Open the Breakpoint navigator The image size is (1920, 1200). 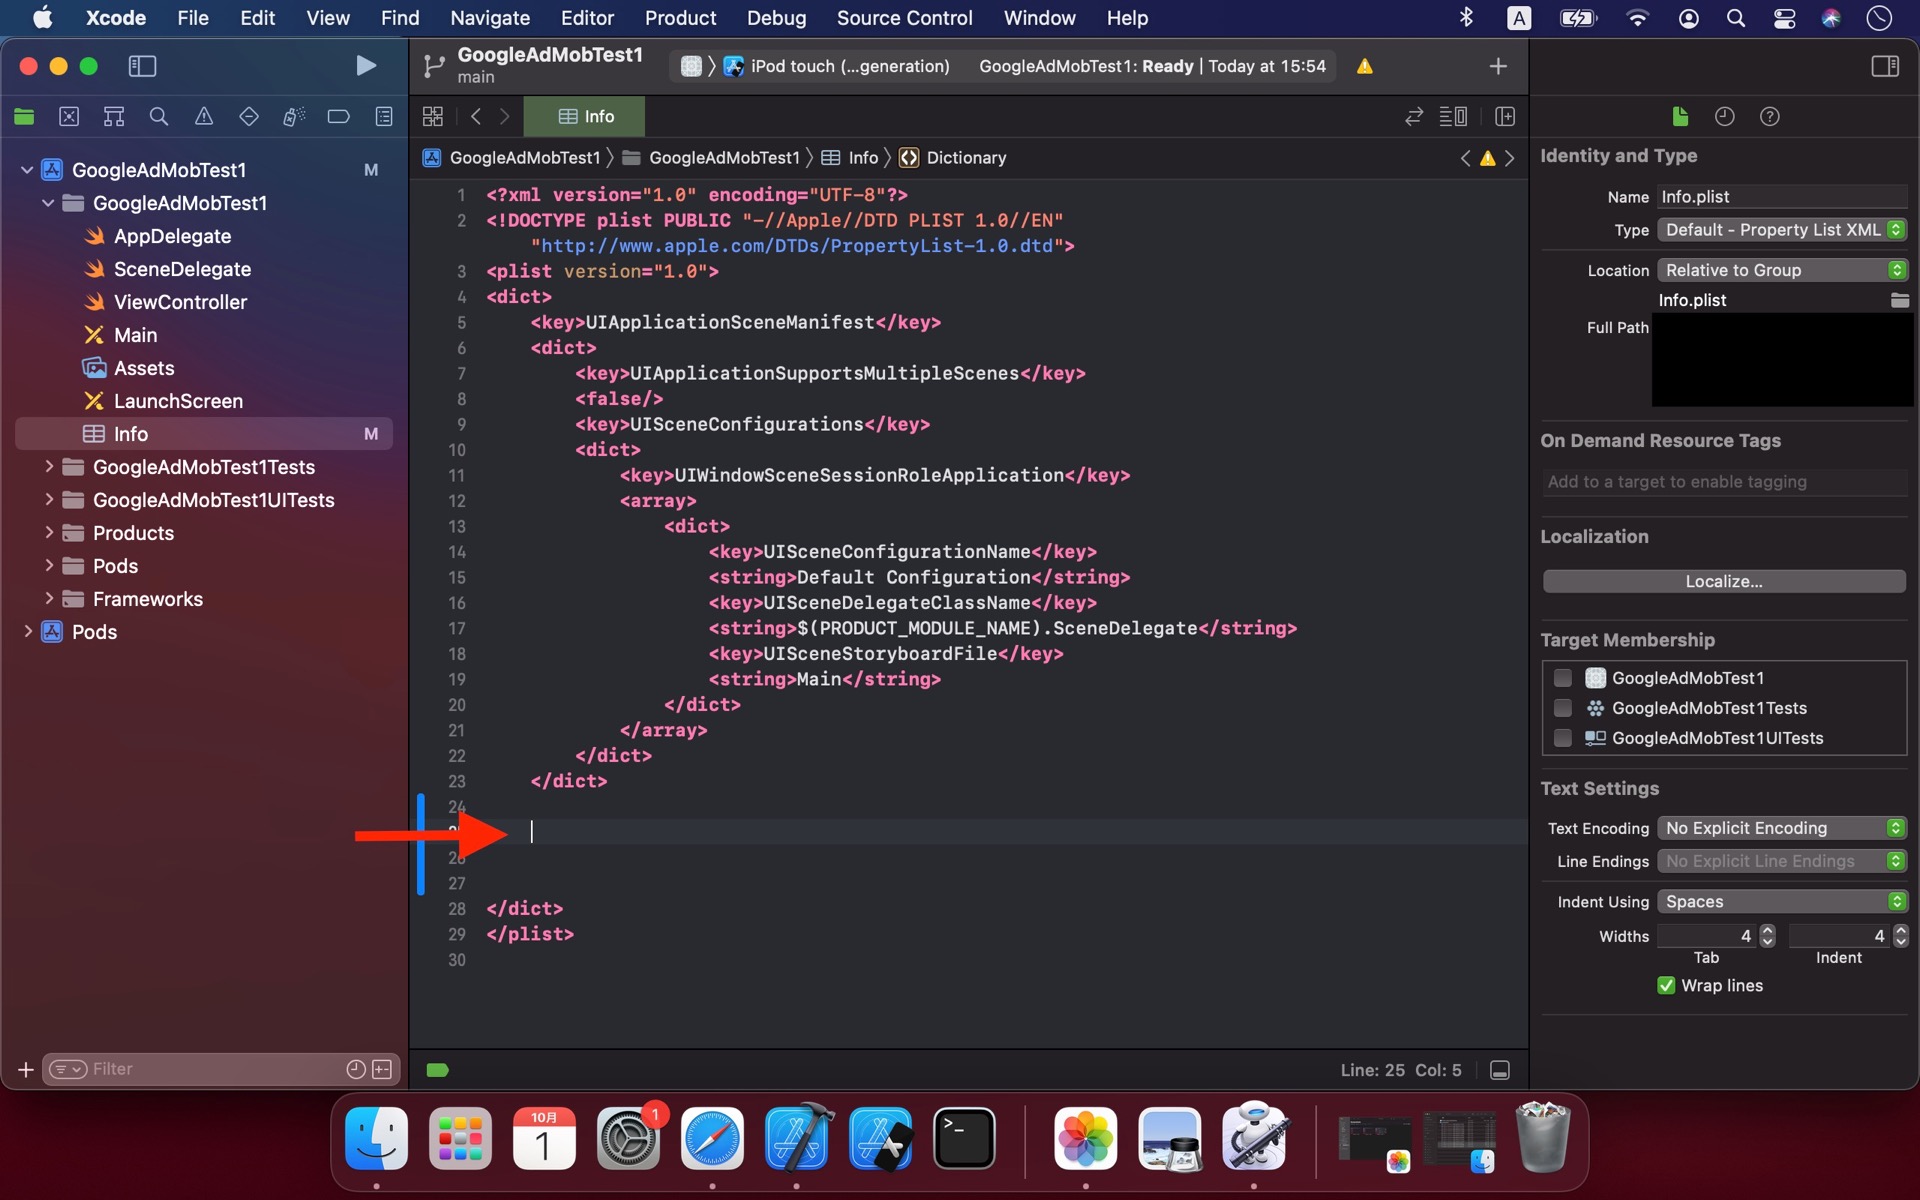[x=339, y=117]
